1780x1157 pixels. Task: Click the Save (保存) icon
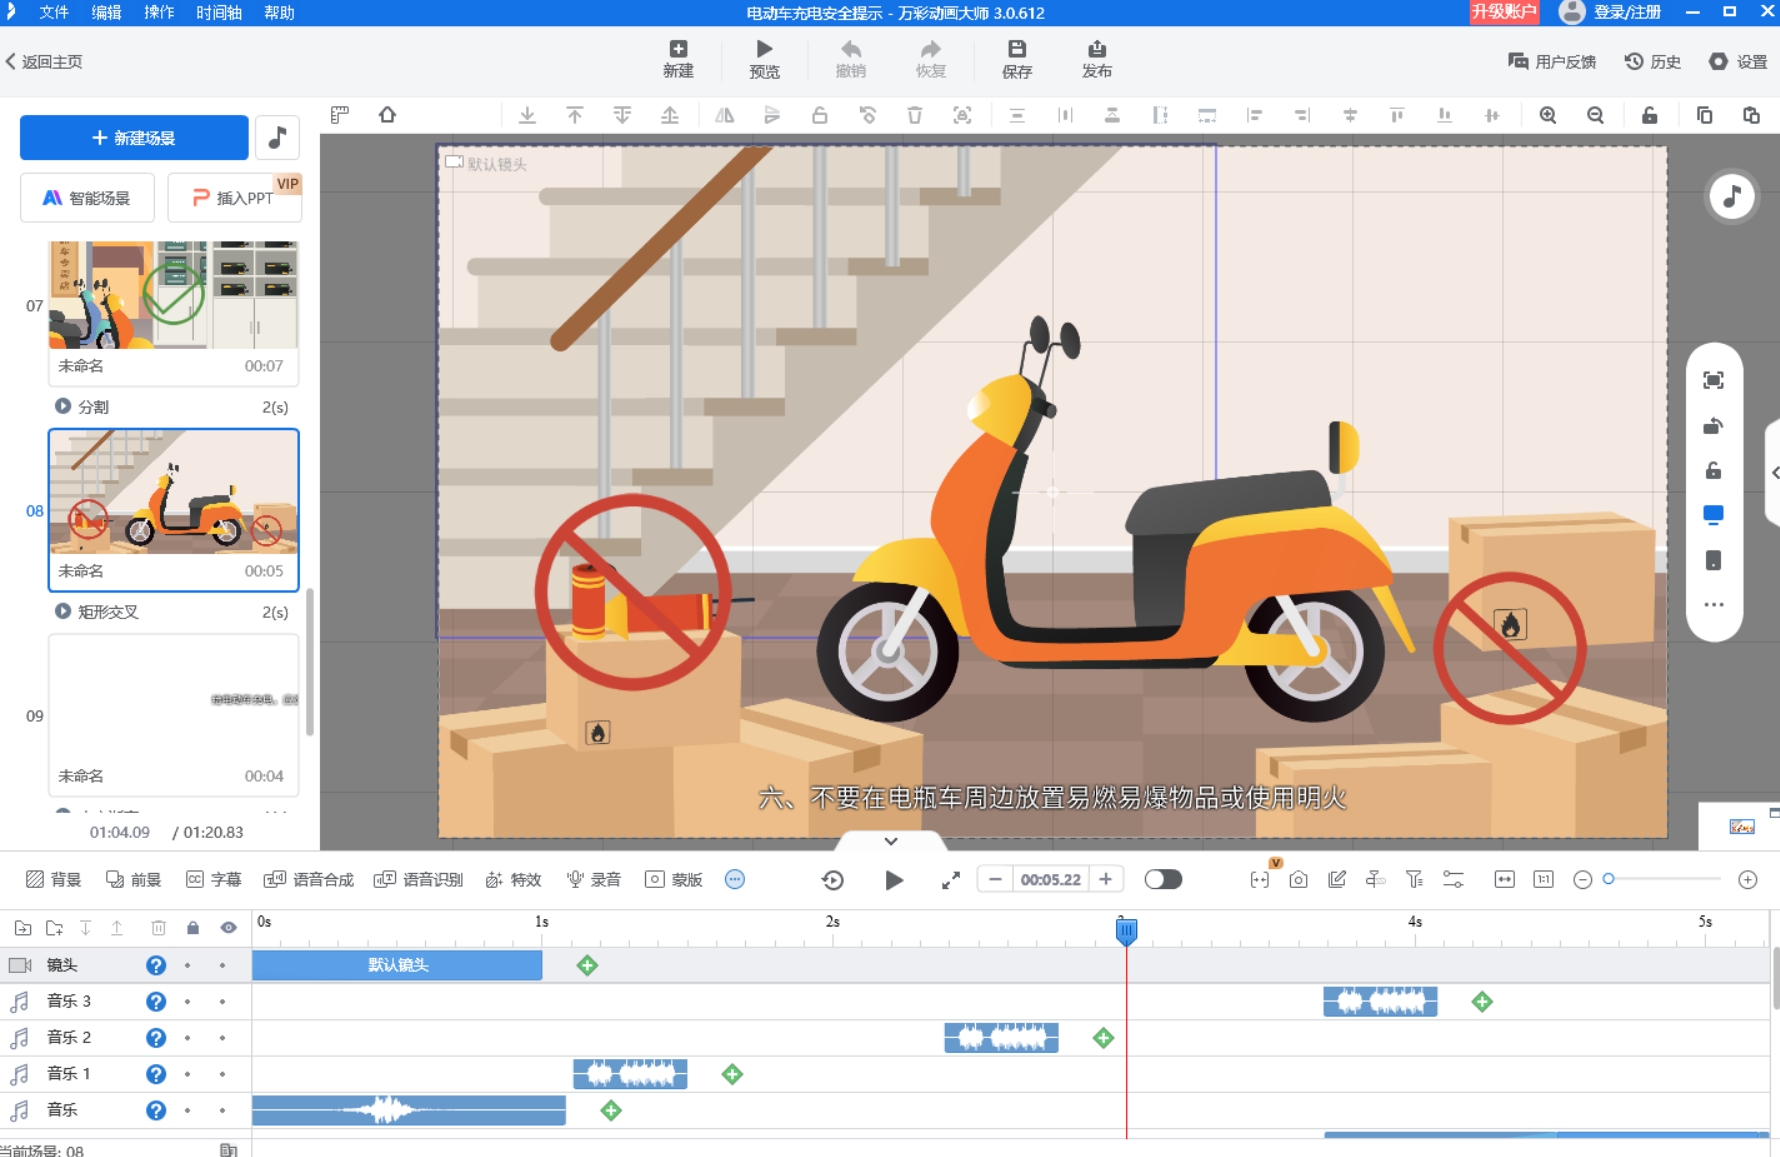click(1016, 49)
